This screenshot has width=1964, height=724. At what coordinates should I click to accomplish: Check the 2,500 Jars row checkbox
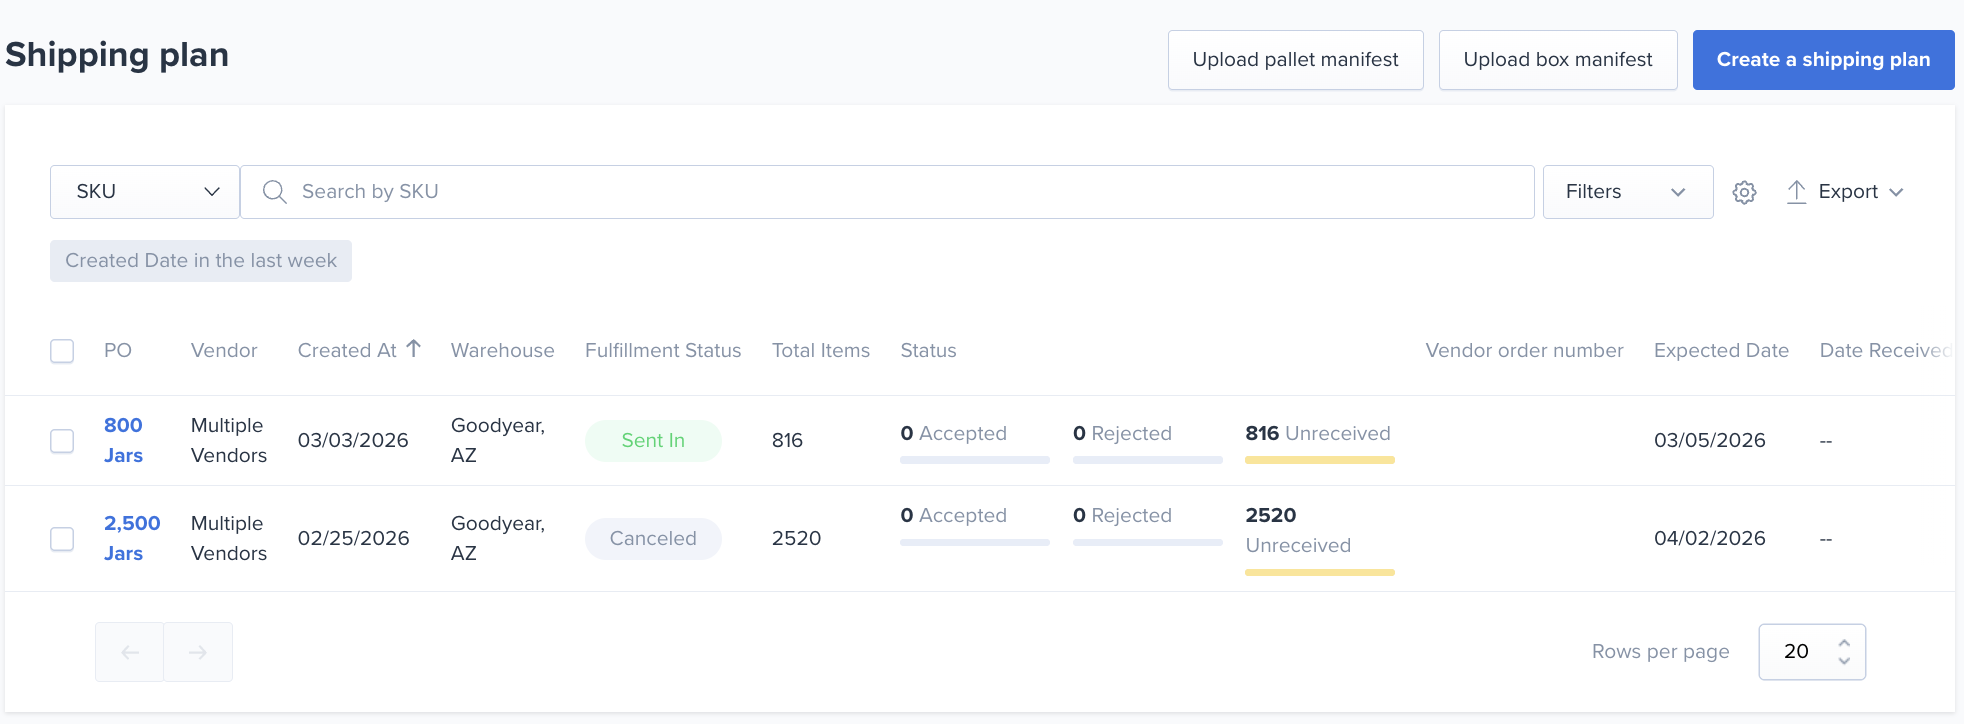click(x=62, y=539)
